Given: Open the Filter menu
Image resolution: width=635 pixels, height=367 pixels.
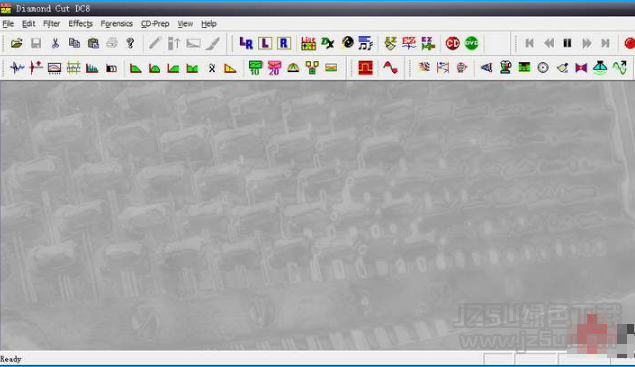Looking at the screenshot, I should (x=51, y=24).
